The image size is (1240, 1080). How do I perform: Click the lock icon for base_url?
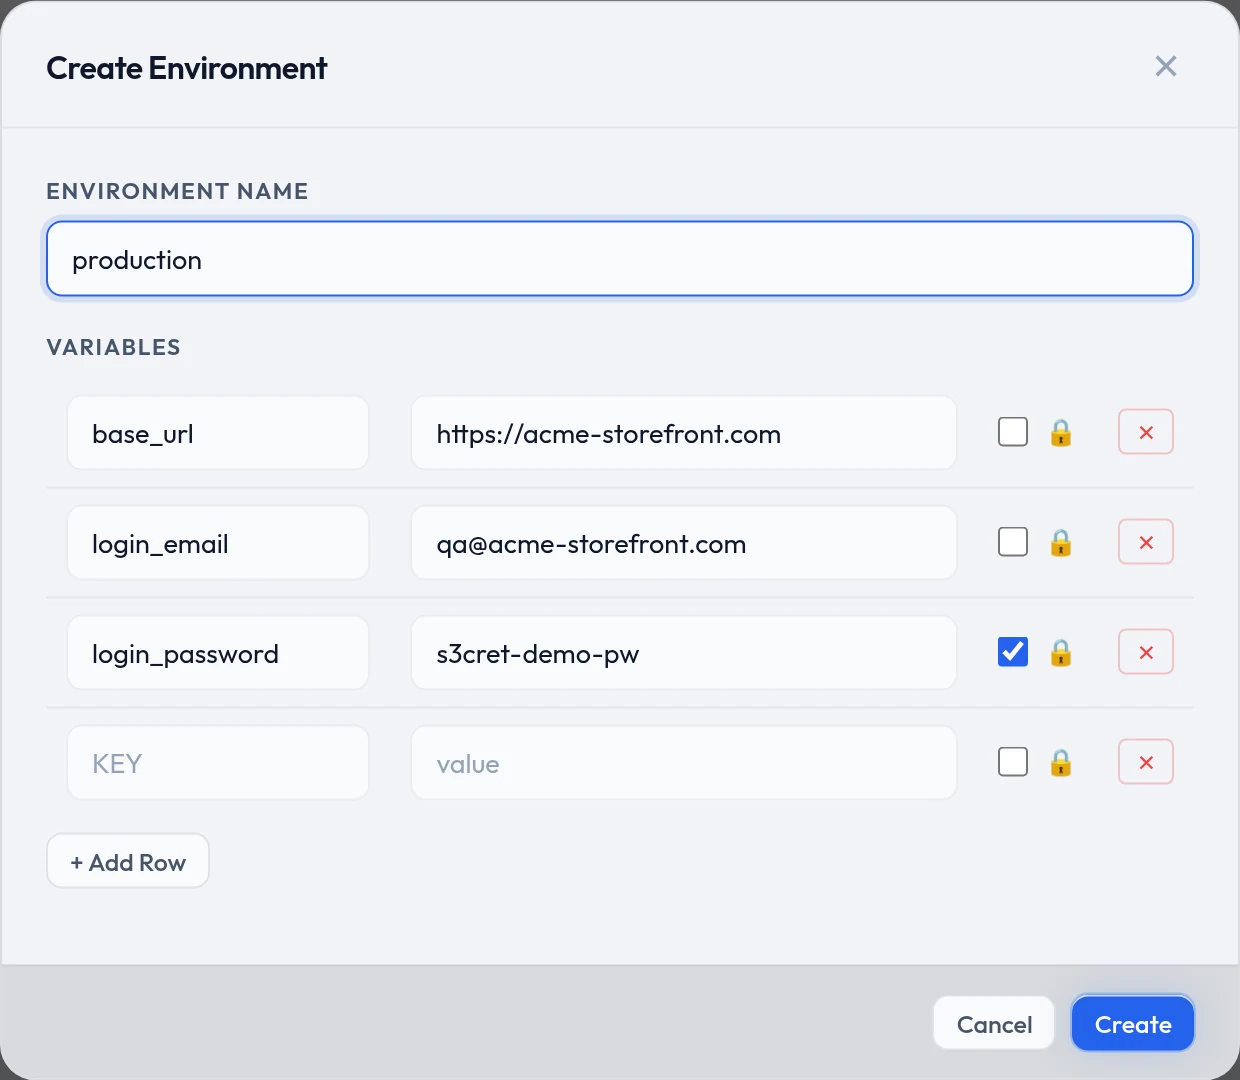(x=1061, y=433)
